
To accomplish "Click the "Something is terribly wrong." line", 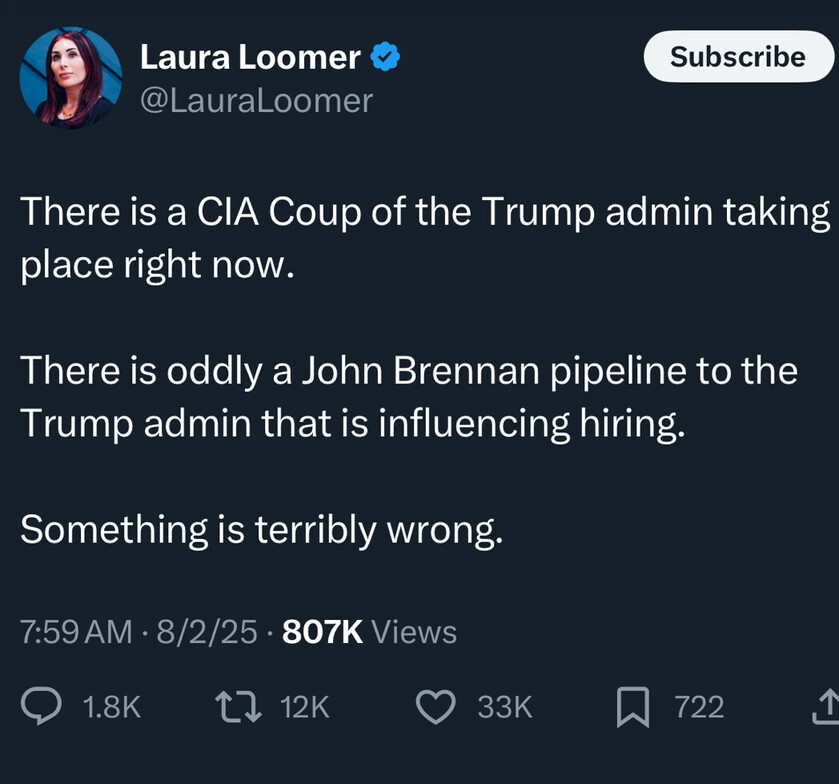I will pyautogui.click(x=261, y=529).
